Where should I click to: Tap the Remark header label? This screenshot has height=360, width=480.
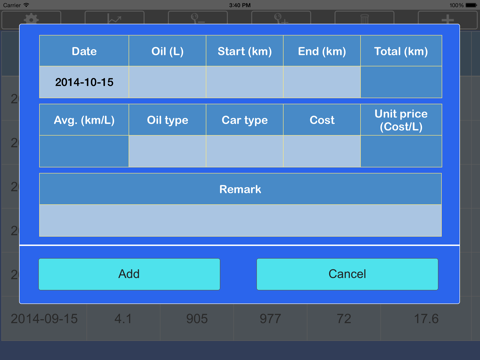coord(240,189)
